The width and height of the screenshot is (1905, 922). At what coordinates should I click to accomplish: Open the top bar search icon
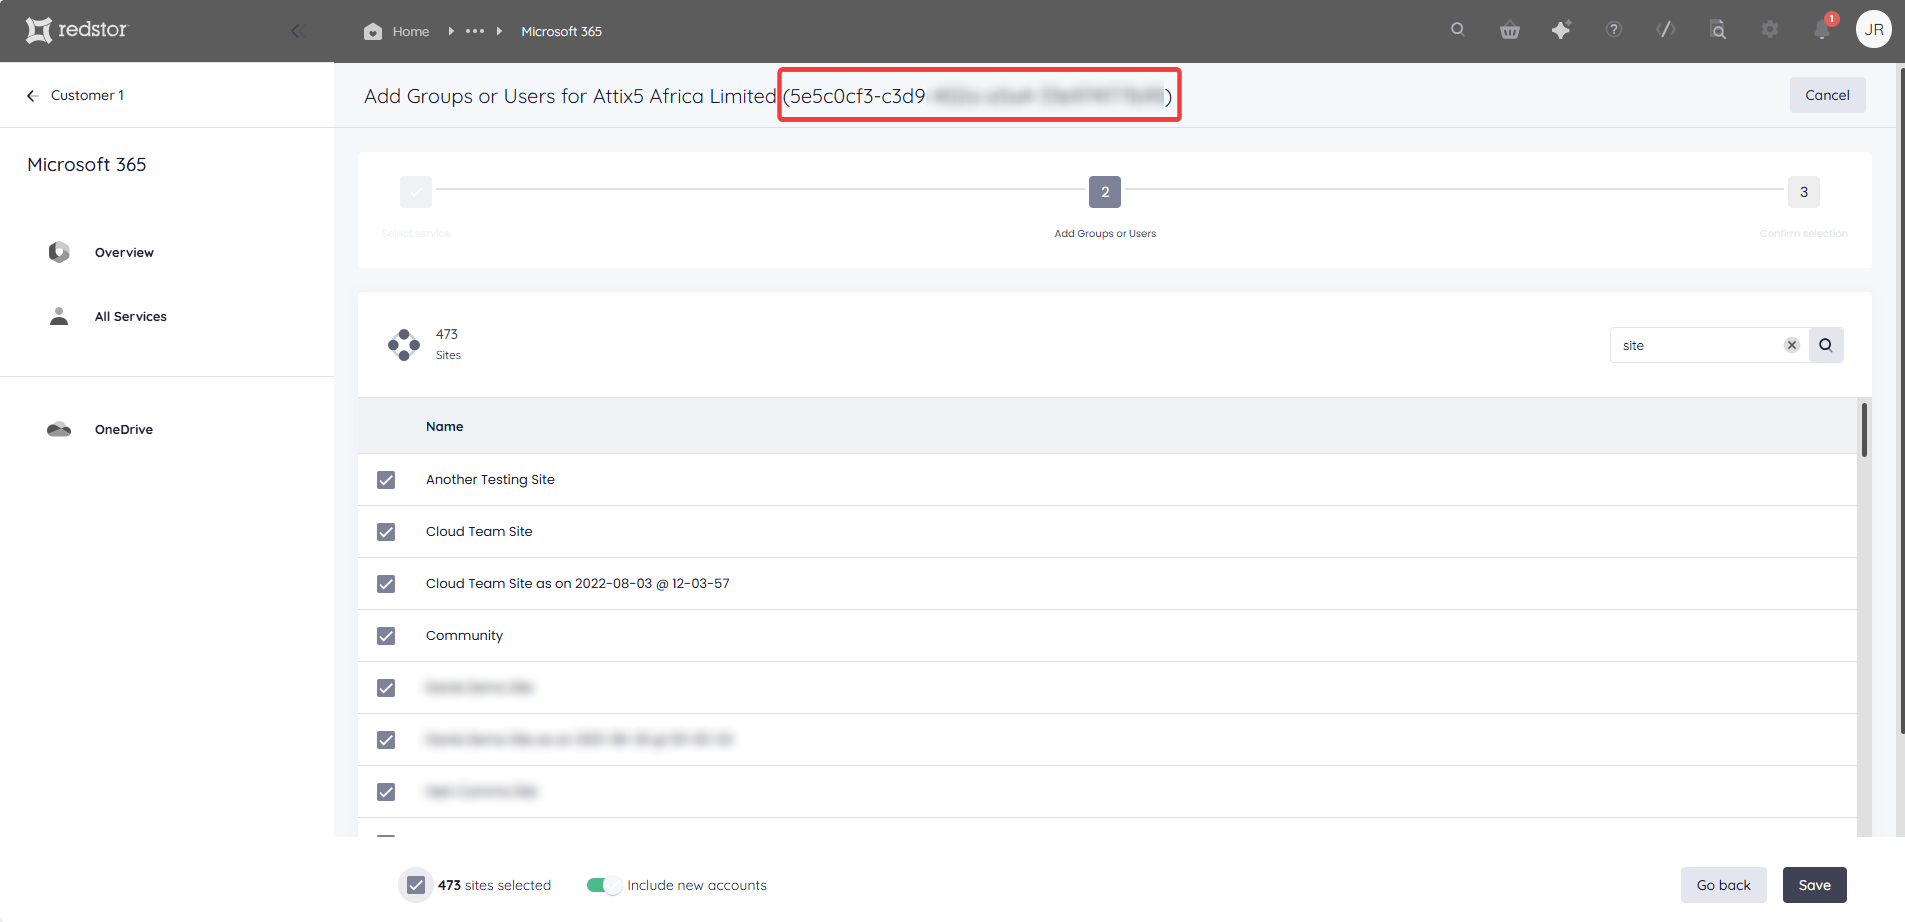click(x=1458, y=30)
